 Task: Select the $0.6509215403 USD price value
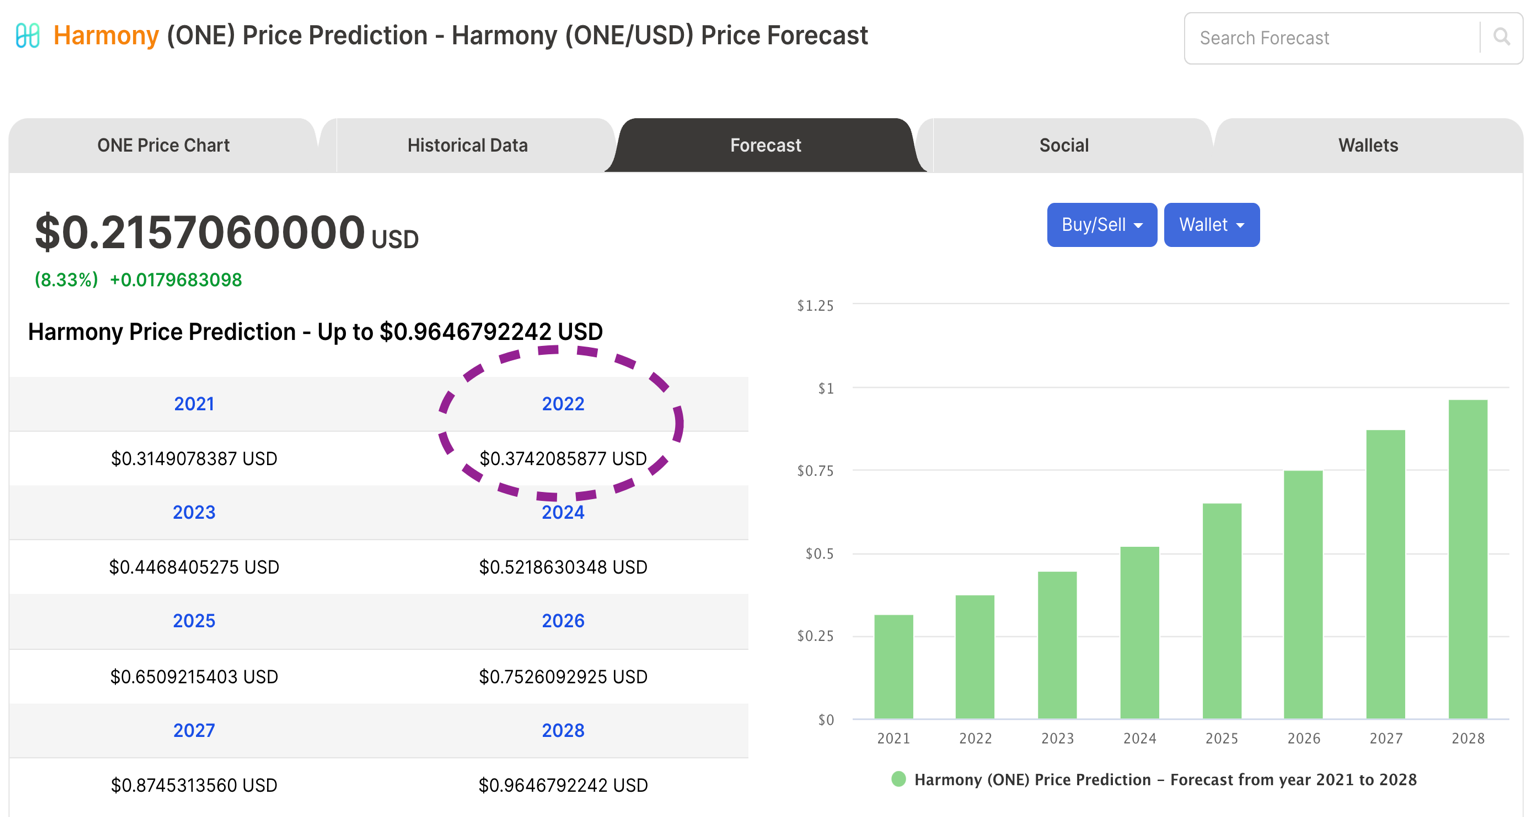[x=194, y=677]
